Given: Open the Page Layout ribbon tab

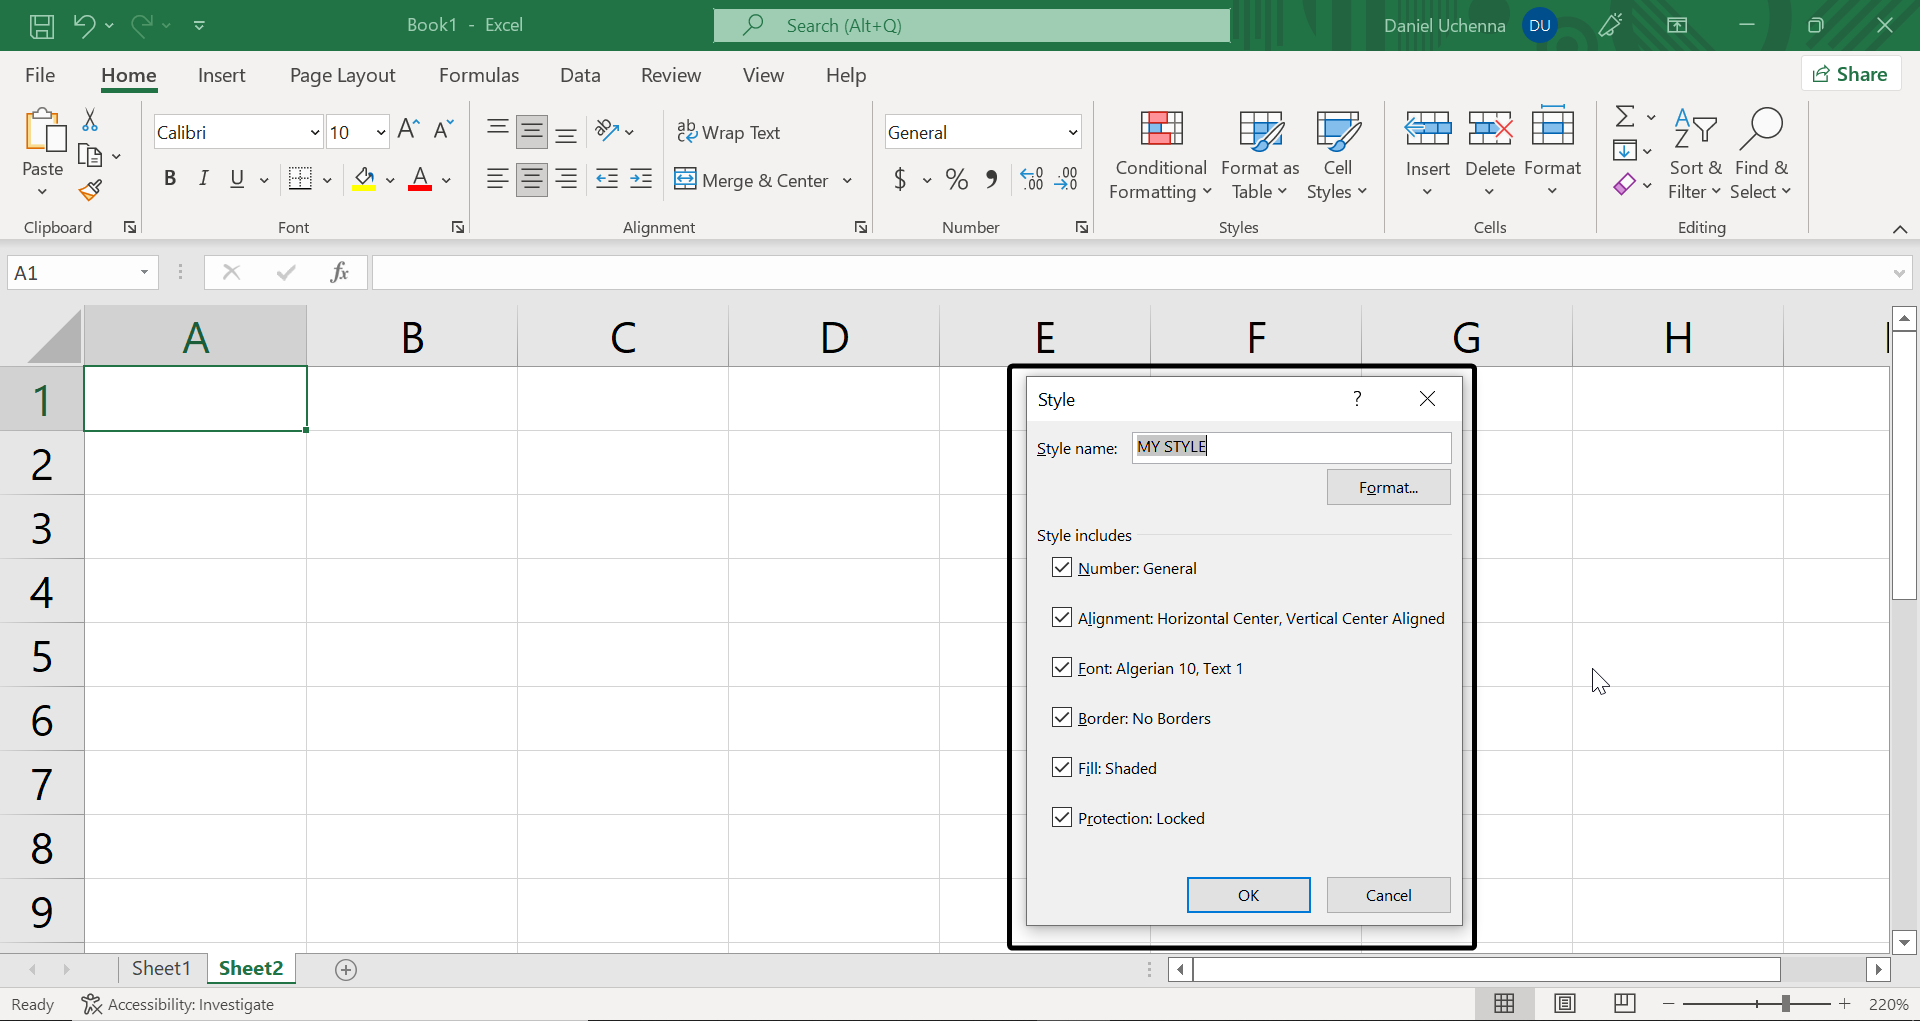Looking at the screenshot, I should click(x=342, y=75).
